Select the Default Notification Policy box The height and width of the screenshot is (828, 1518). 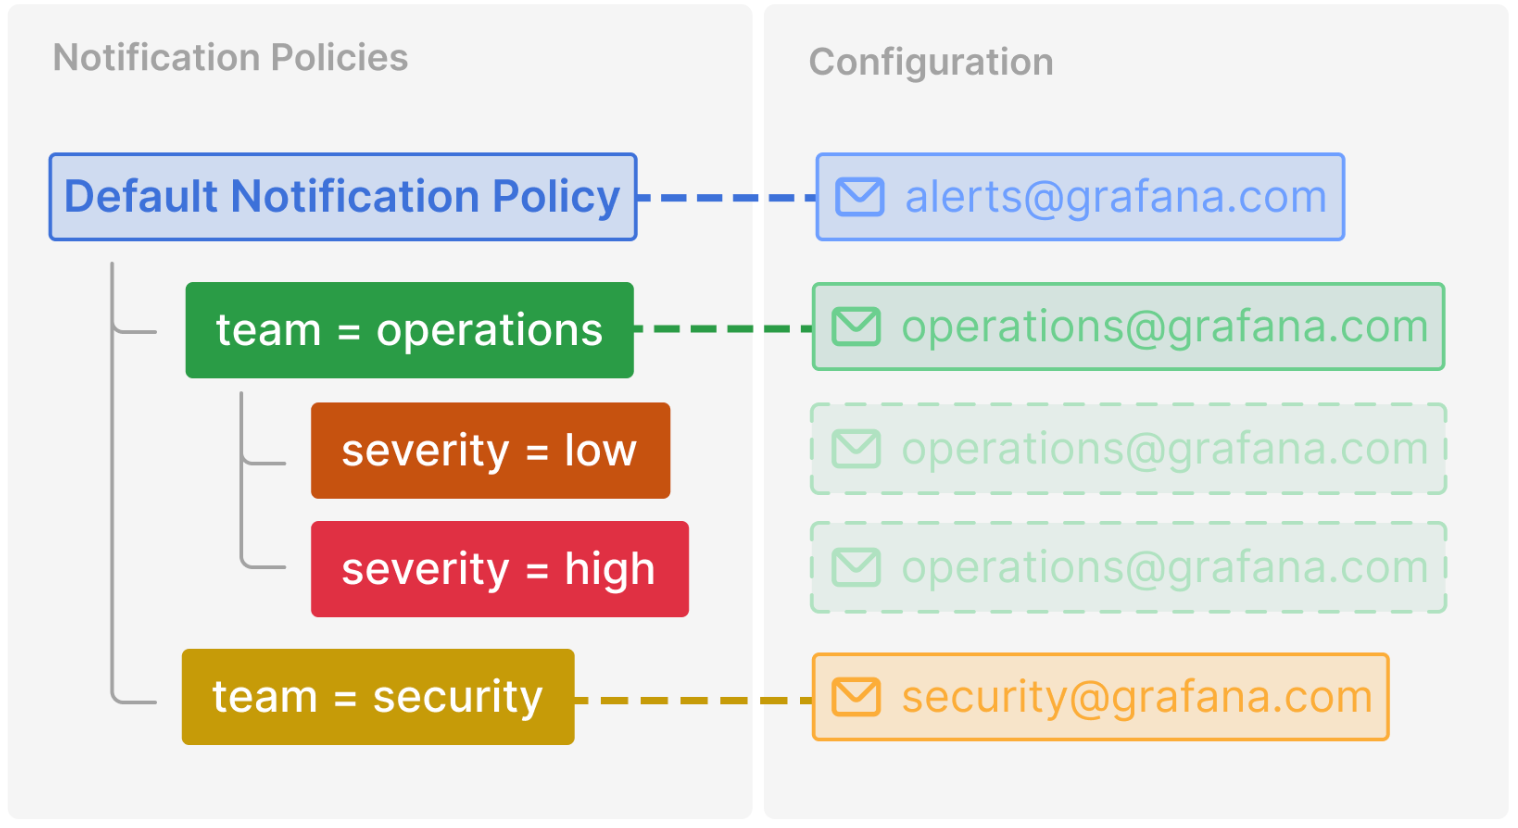pyautogui.click(x=343, y=197)
